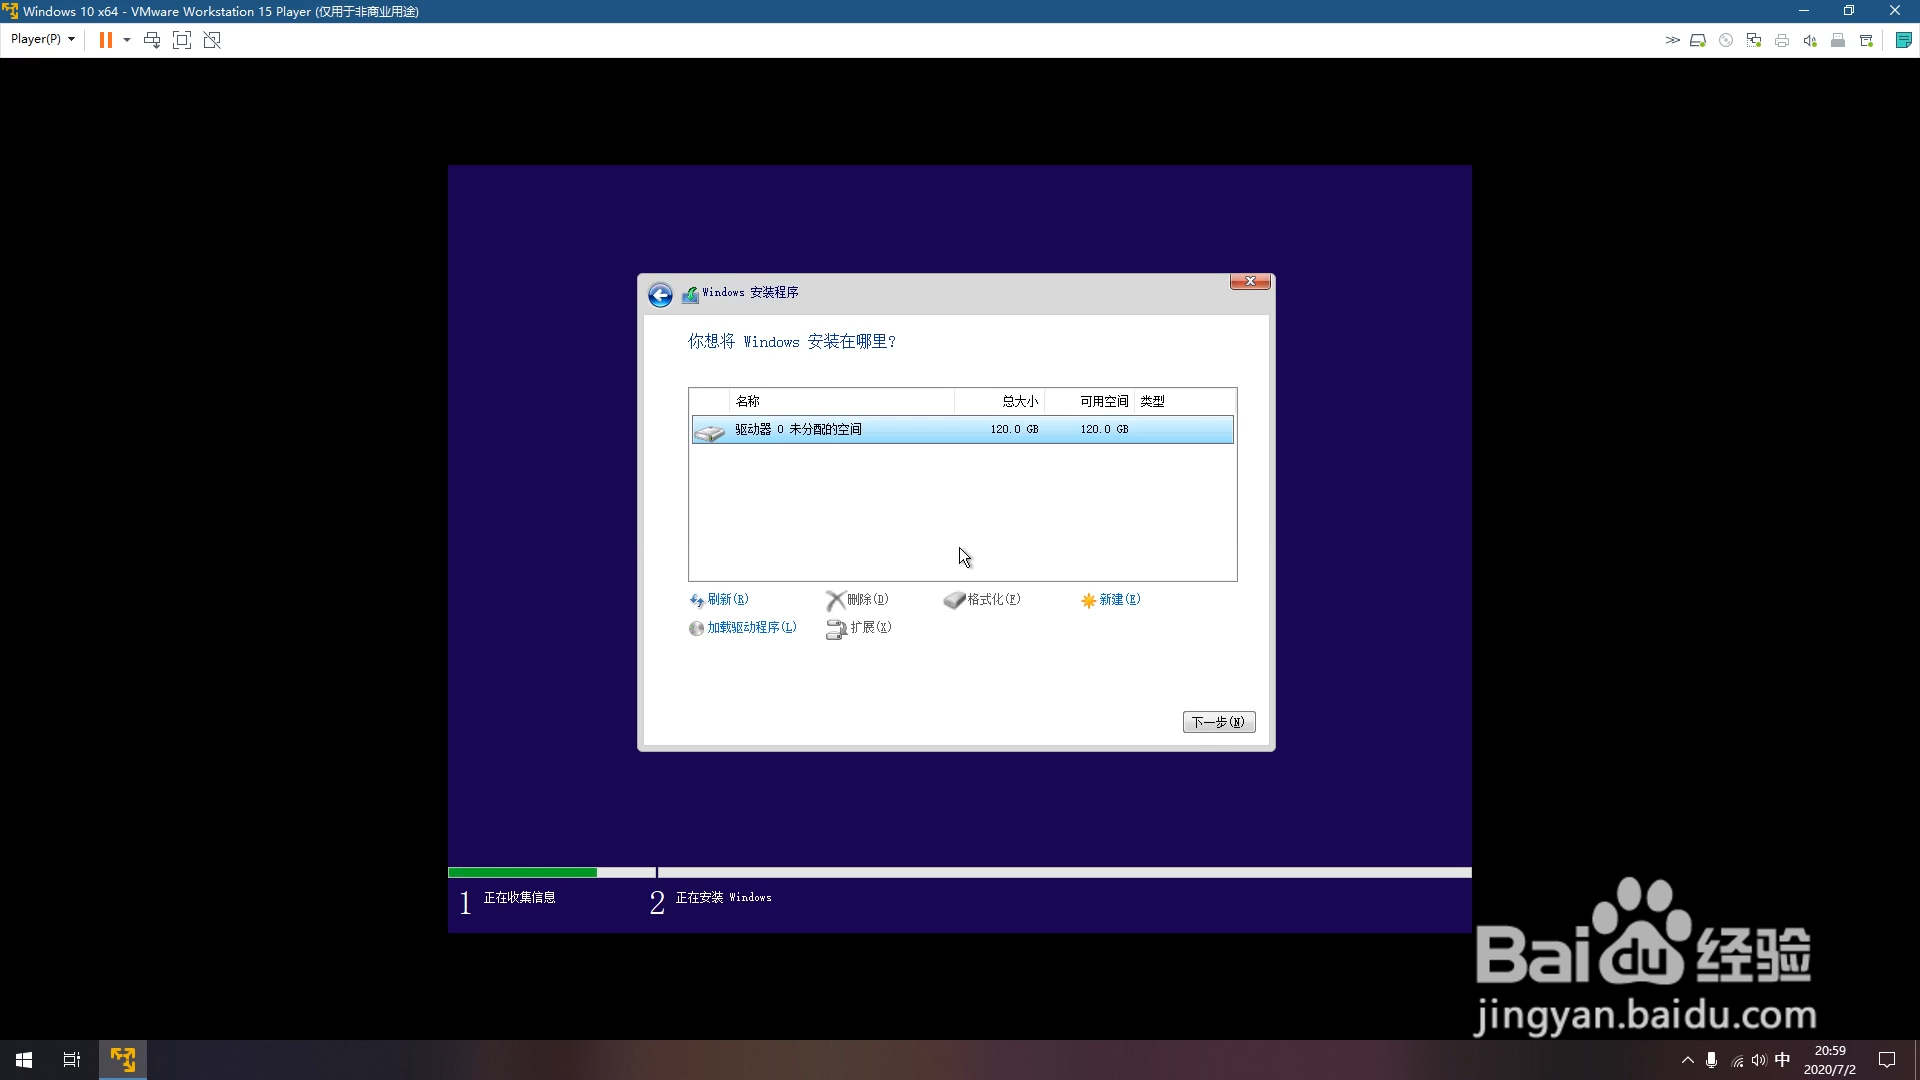Screen dimensions: 1920x1080
Task: Enter full screen mode
Action: [182, 40]
